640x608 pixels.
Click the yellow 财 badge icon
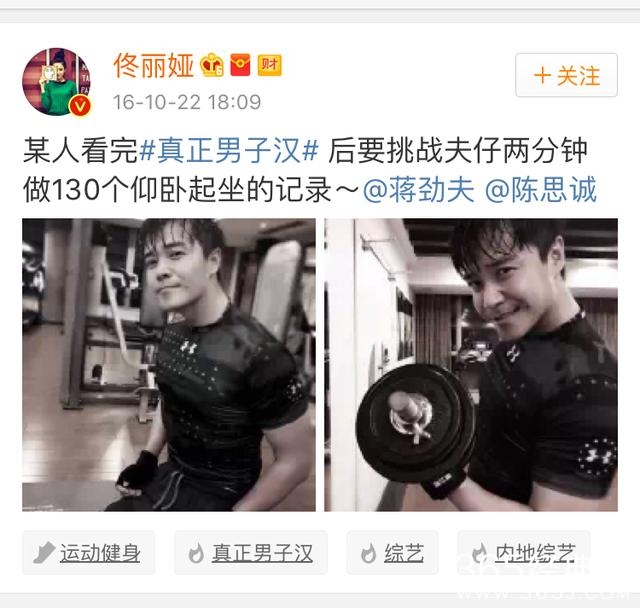point(269,65)
